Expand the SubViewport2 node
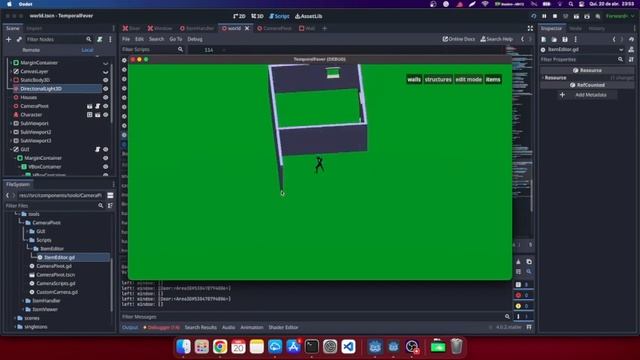This screenshot has height=360, width=640. tap(11, 132)
